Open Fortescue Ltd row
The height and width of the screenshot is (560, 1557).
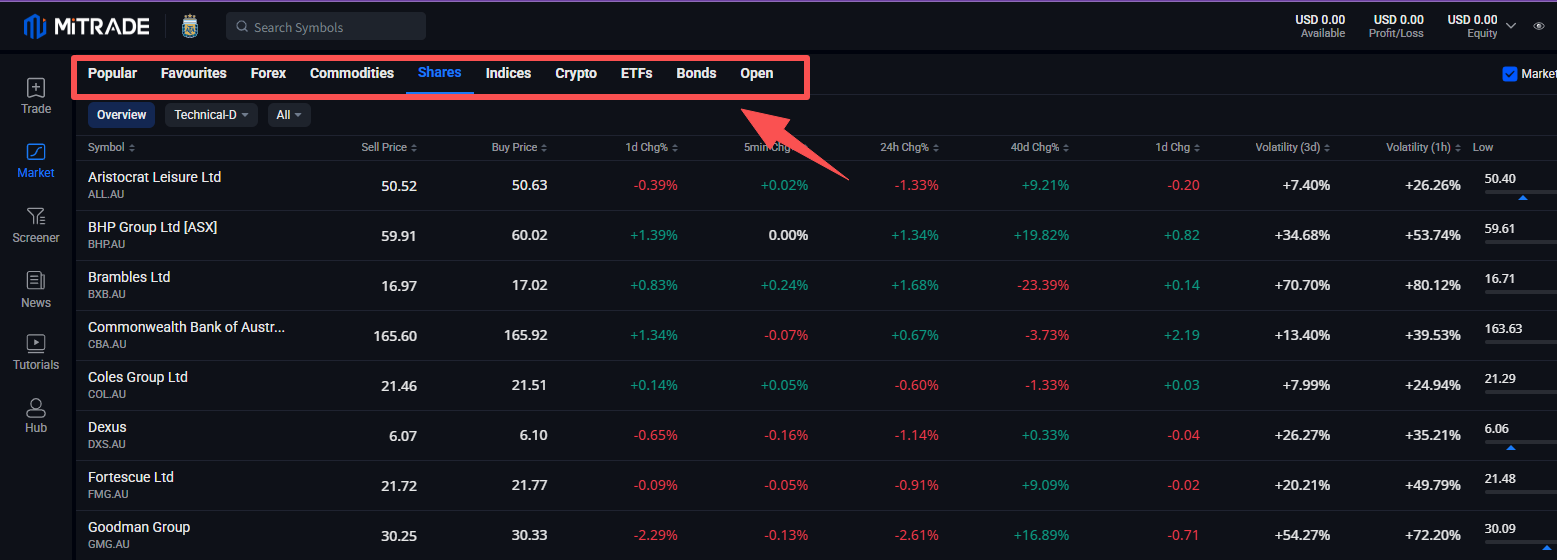816,485
